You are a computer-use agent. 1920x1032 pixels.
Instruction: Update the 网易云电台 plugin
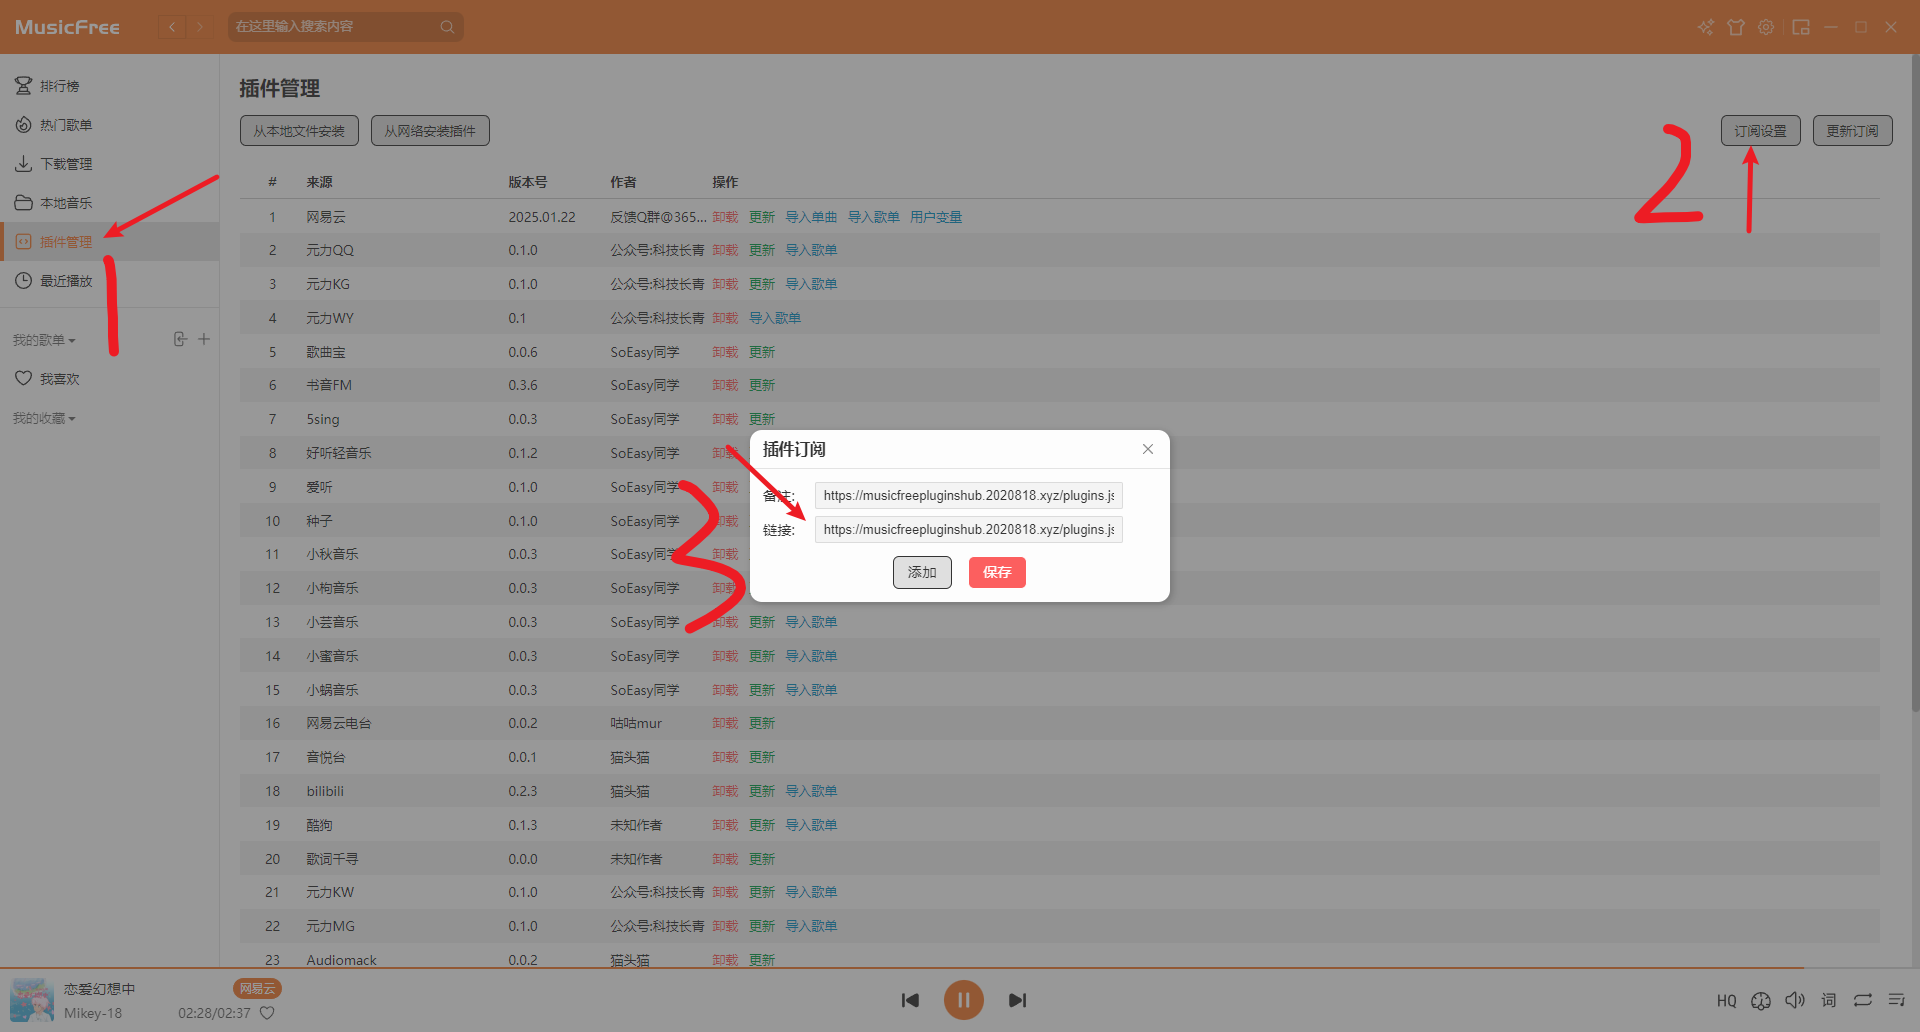[x=762, y=723]
